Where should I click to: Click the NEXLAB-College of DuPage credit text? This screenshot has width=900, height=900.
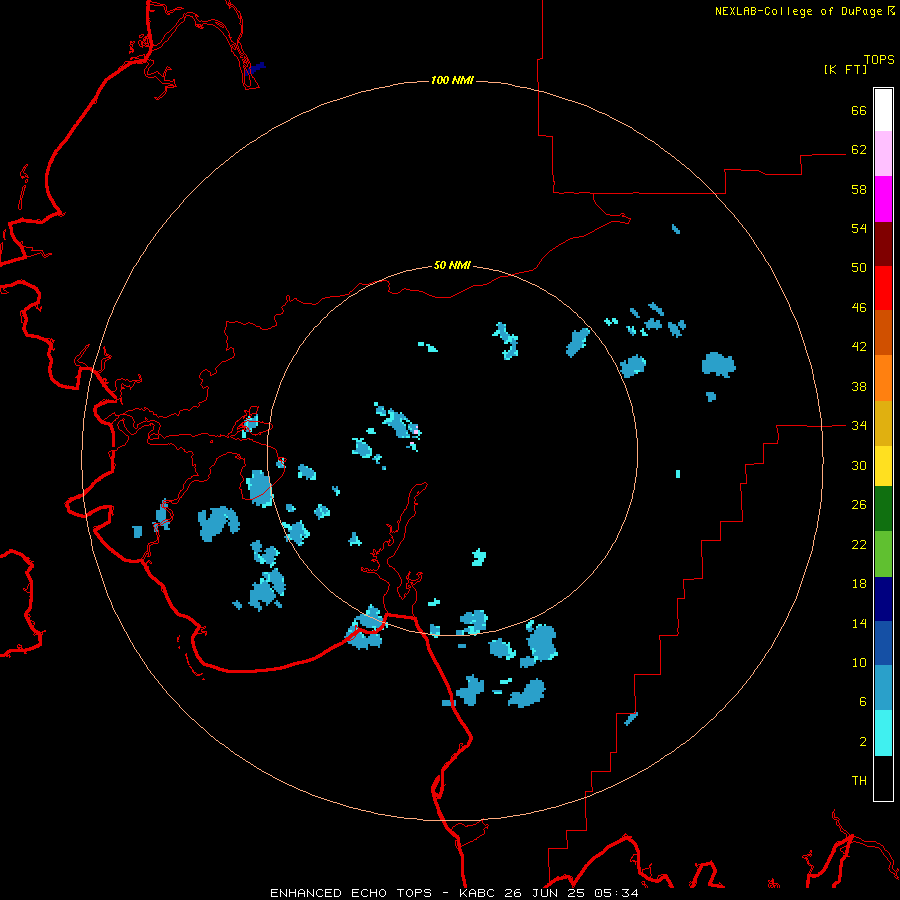(798, 11)
